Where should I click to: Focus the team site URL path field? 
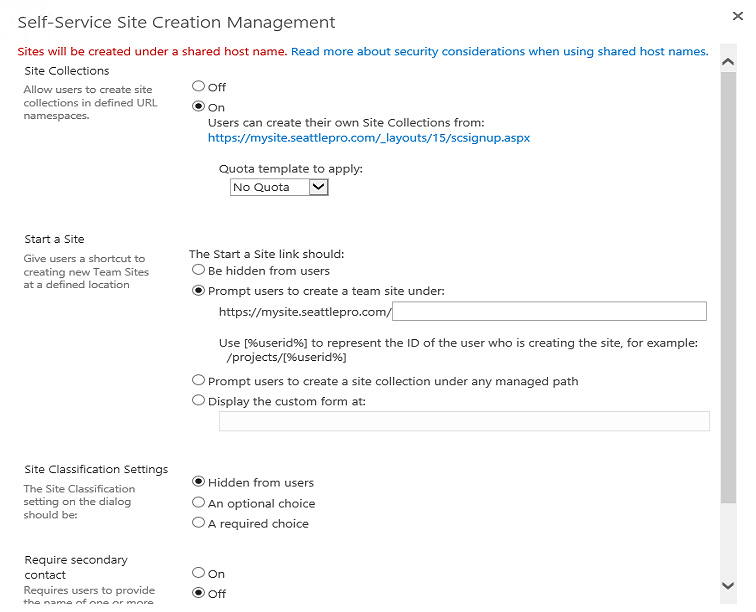coord(550,311)
